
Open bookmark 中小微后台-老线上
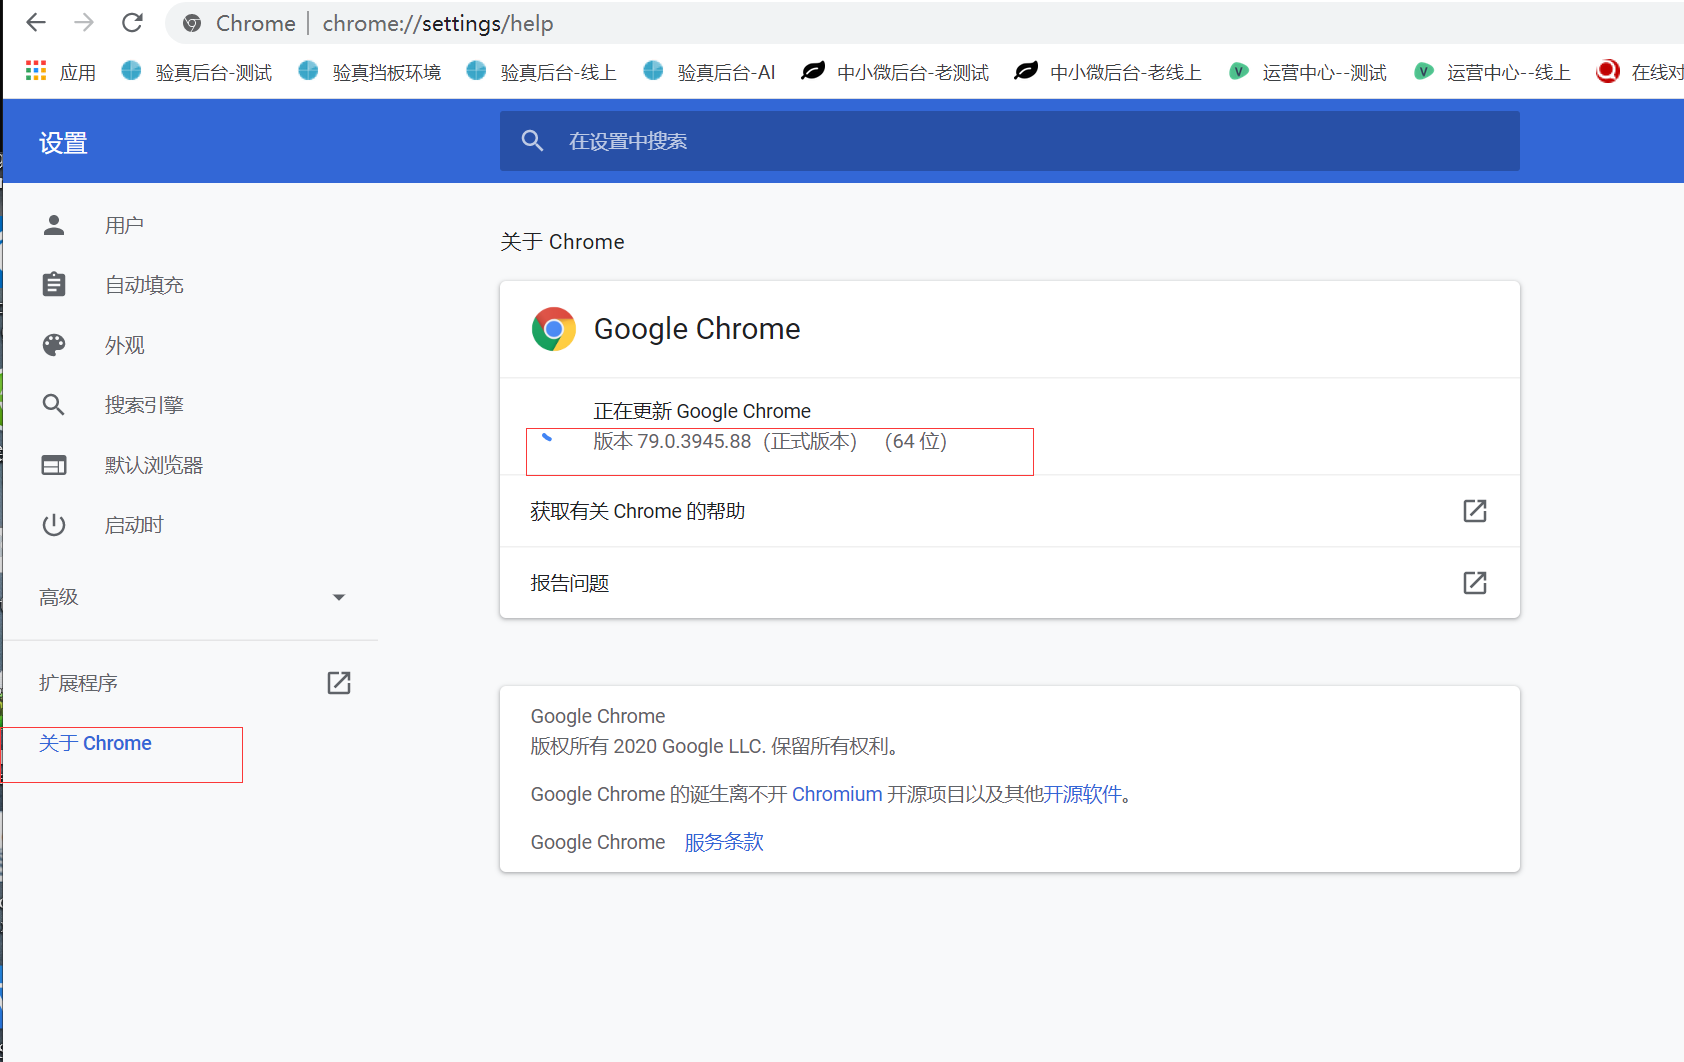(x=1108, y=72)
